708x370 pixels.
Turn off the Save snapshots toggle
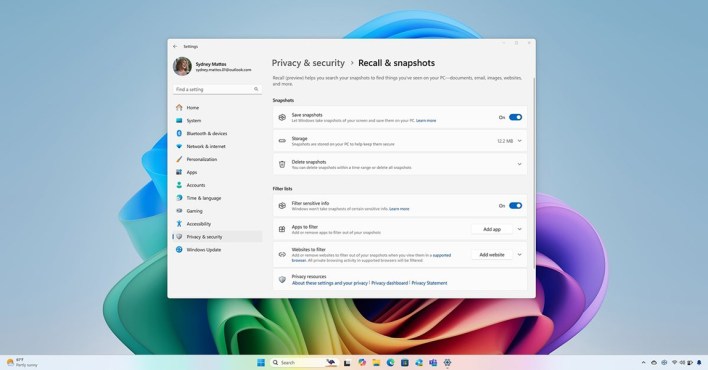pyautogui.click(x=515, y=117)
